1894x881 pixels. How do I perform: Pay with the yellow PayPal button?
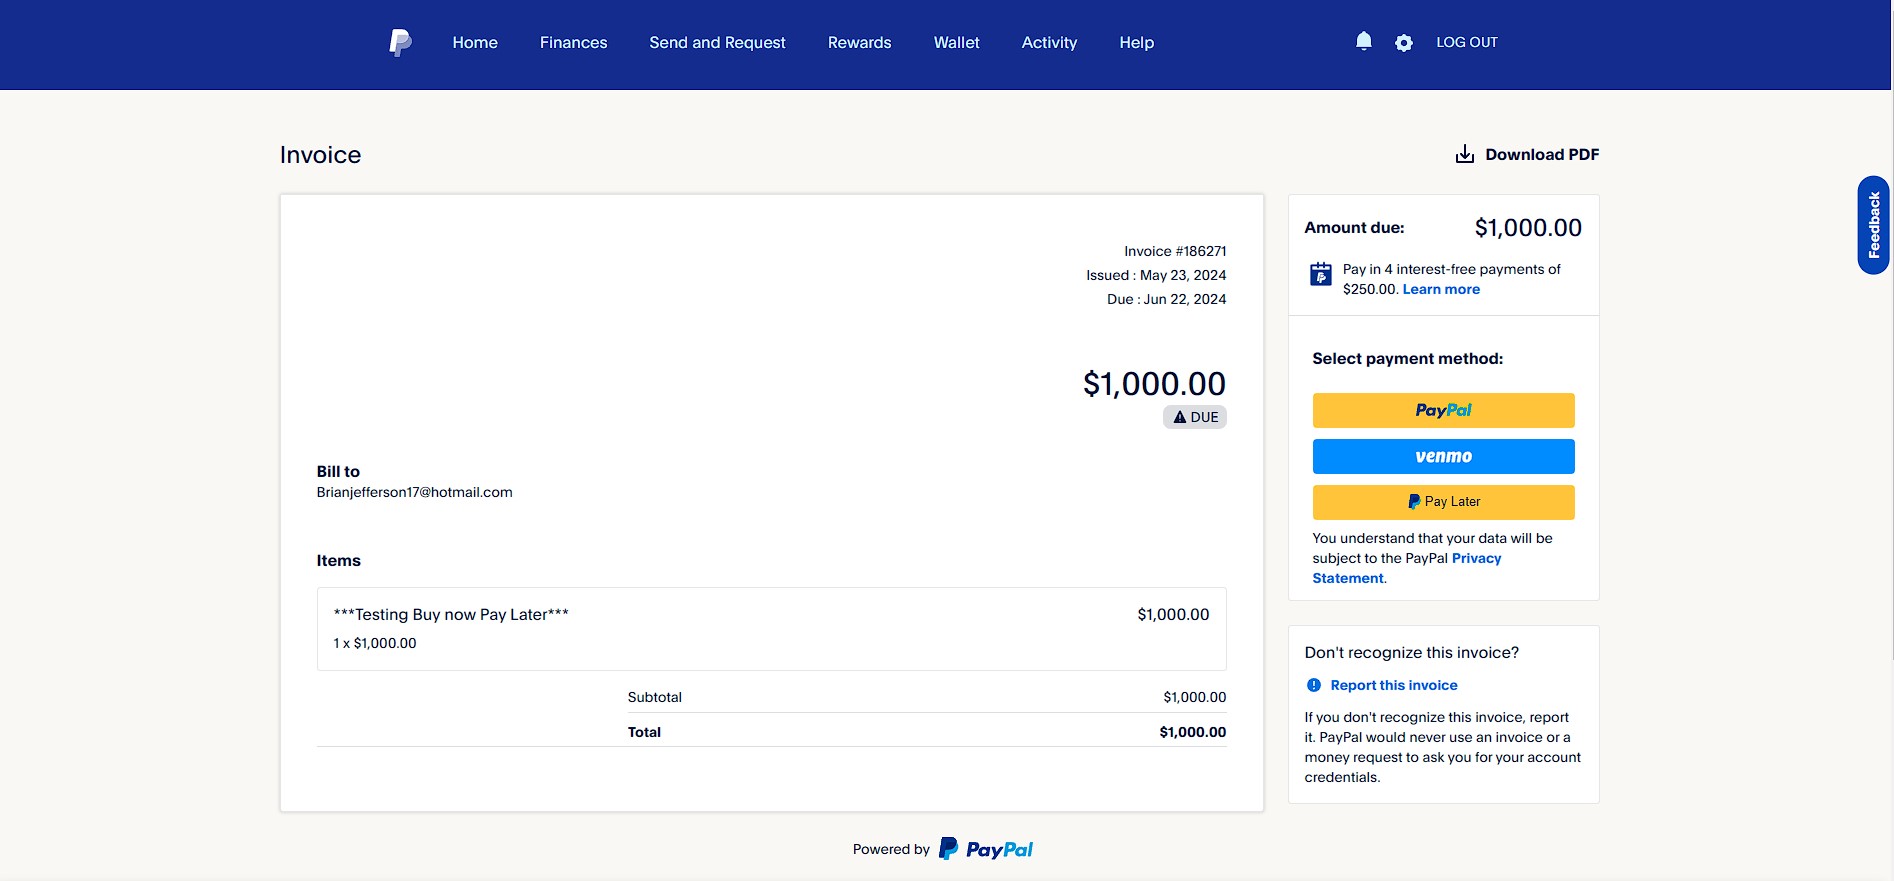click(1443, 410)
